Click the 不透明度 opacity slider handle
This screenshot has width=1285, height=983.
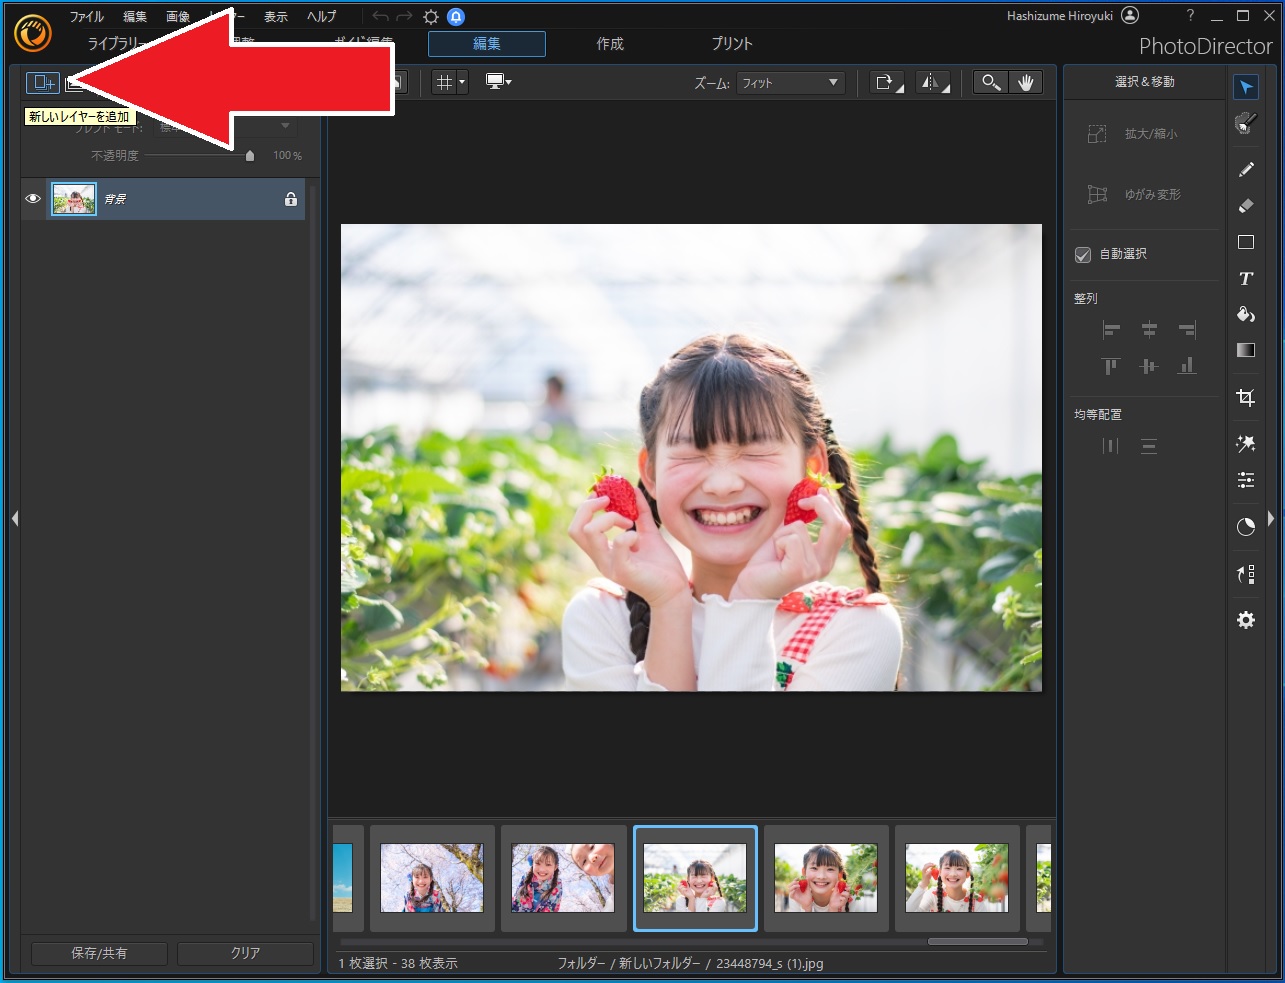(250, 156)
